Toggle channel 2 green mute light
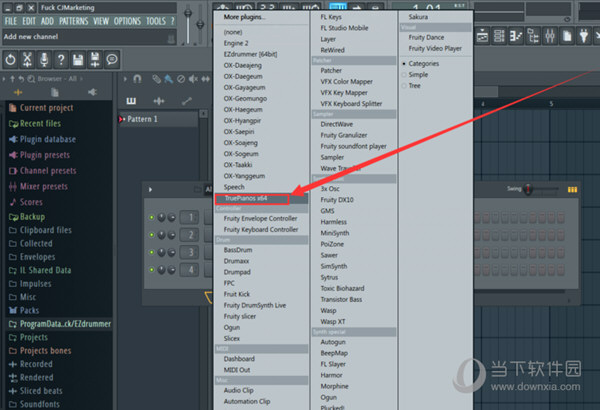This screenshot has height=410, width=600. [x=152, y=235]
